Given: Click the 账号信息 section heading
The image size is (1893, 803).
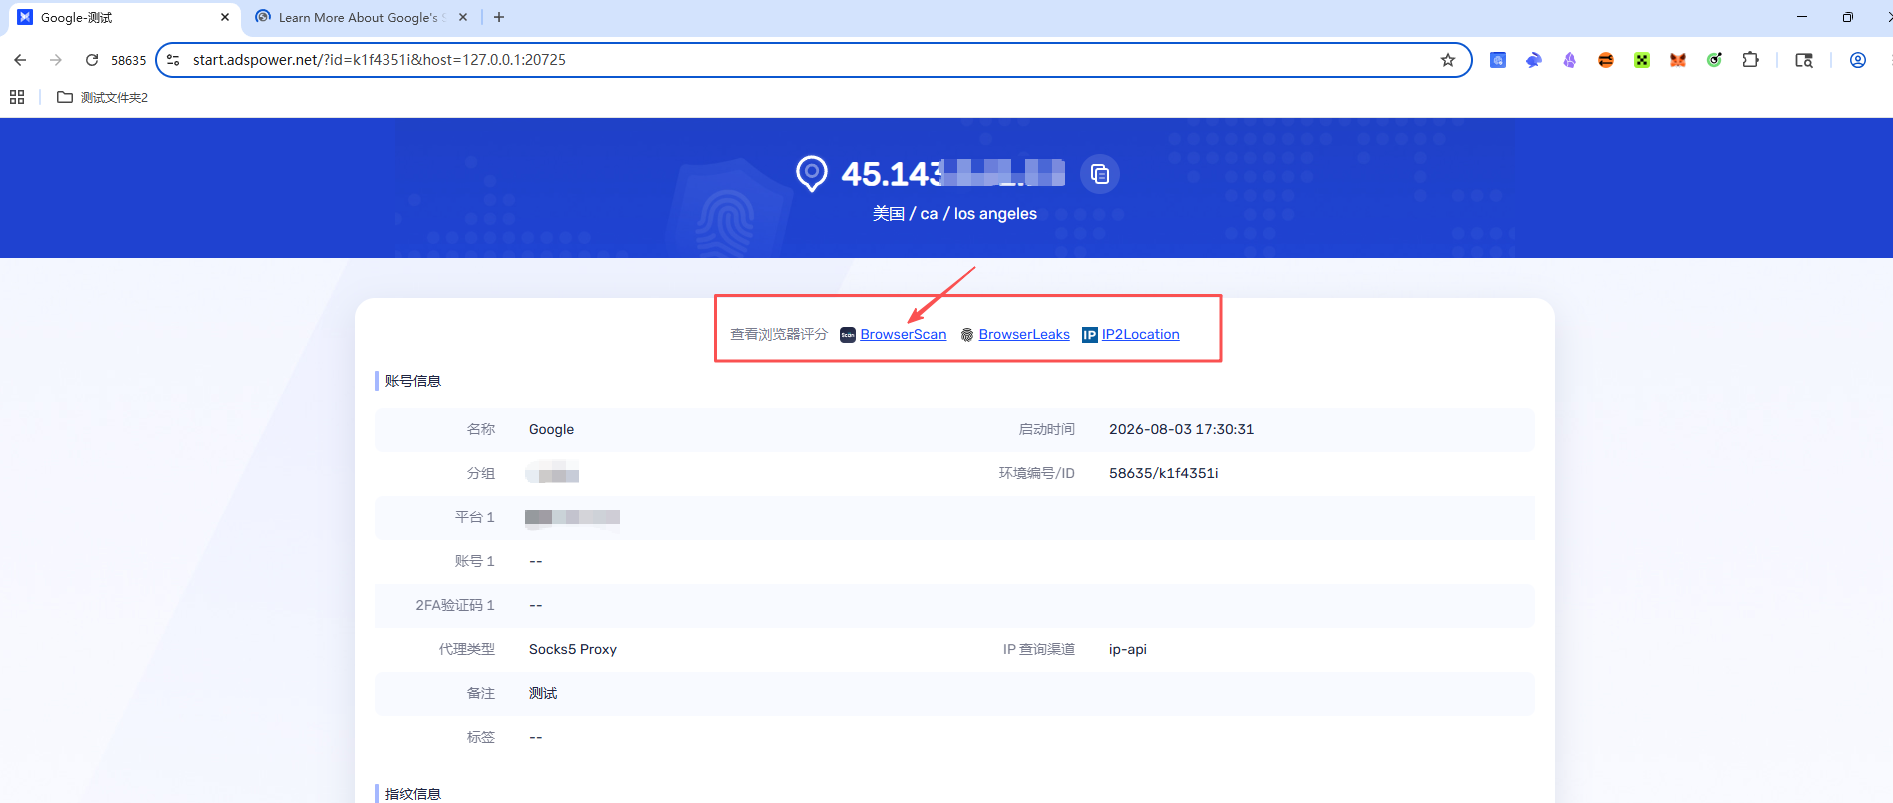Looking at the screenshot, I should pyautogui.click(x=412, y=381).
